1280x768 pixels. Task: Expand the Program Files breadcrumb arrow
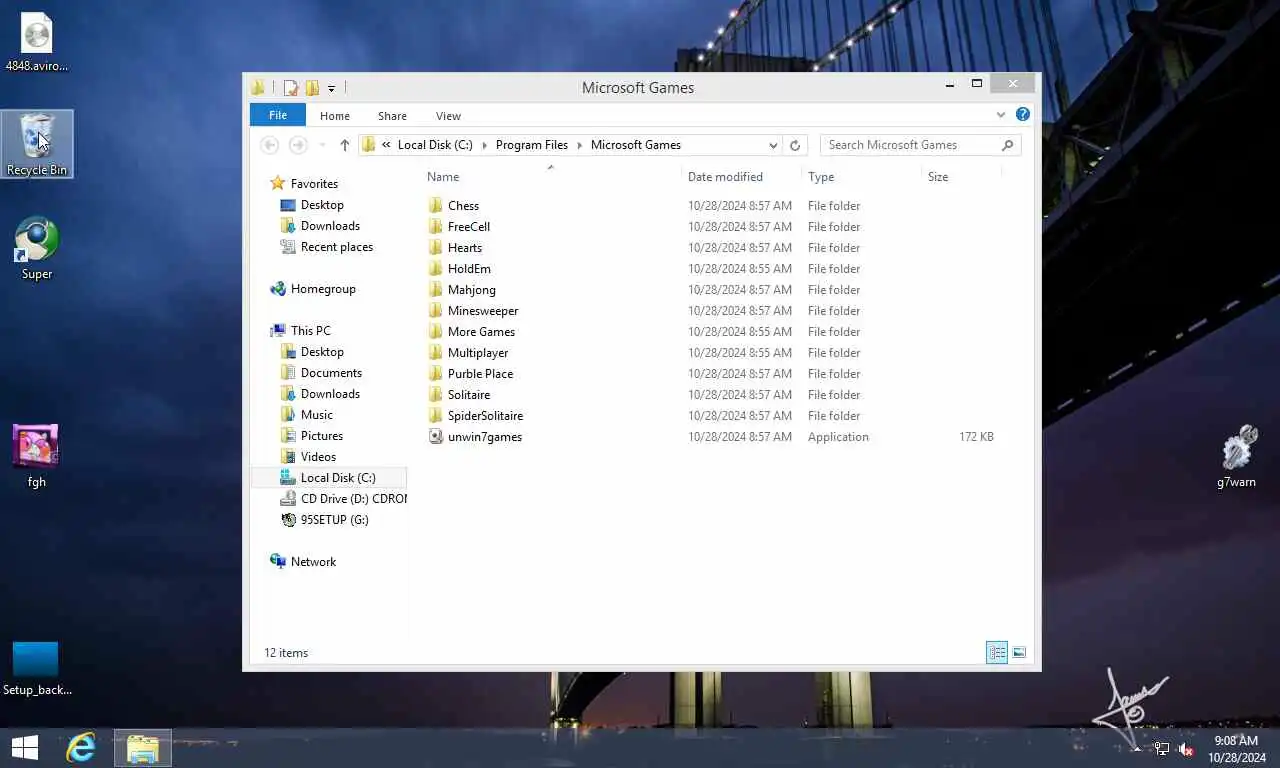point(579,145)
